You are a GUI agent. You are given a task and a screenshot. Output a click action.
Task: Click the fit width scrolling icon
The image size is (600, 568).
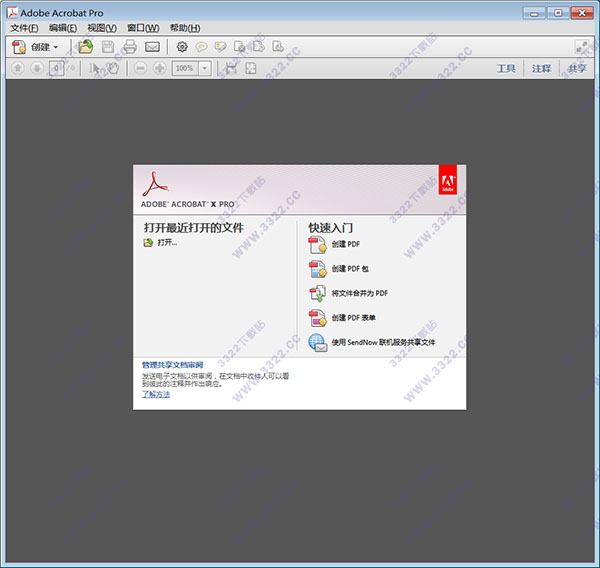(231, 69)
